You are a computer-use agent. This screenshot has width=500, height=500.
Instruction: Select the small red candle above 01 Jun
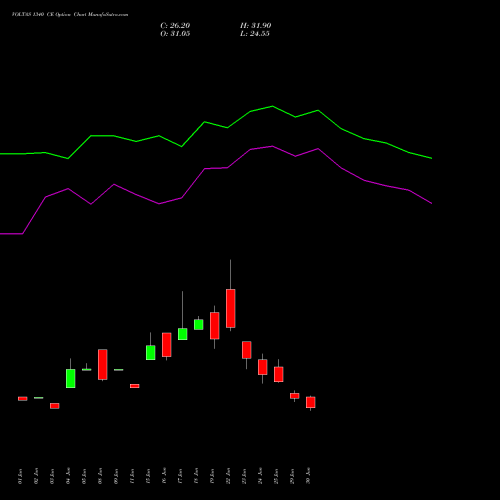coord(23,398)
